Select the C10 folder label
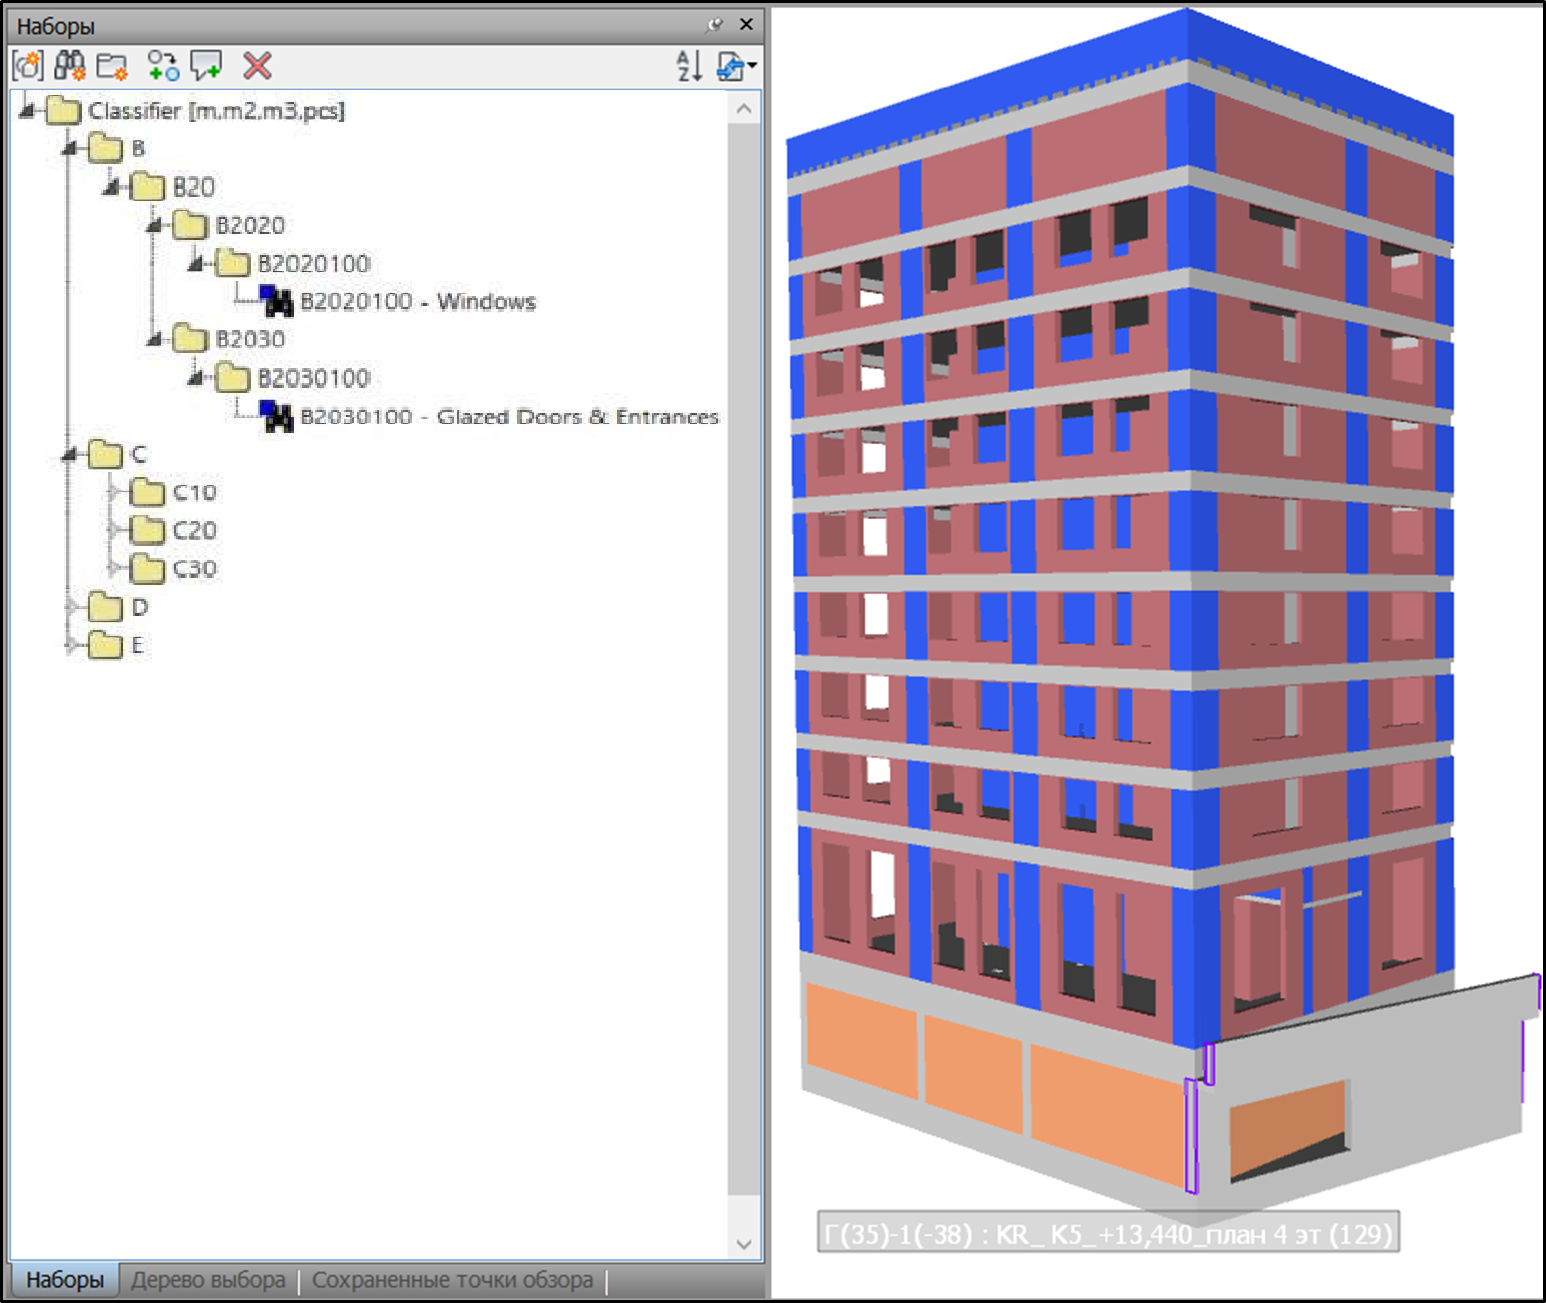Screen dimensions: 1546x1303 click(194, 492)
